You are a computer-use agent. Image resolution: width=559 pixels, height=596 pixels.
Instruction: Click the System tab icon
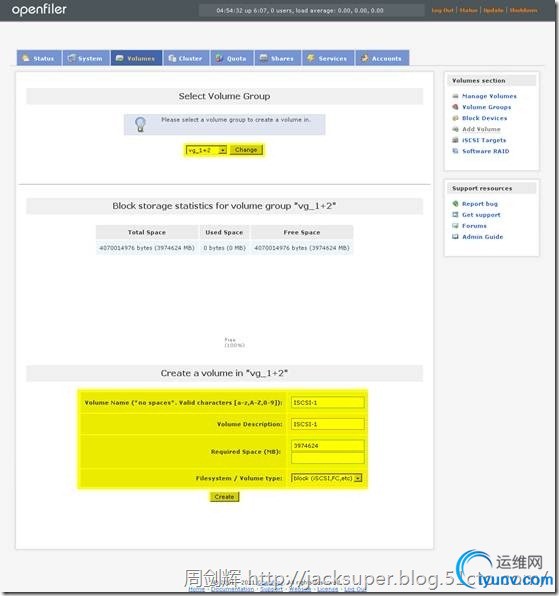(x=71, y=58)
